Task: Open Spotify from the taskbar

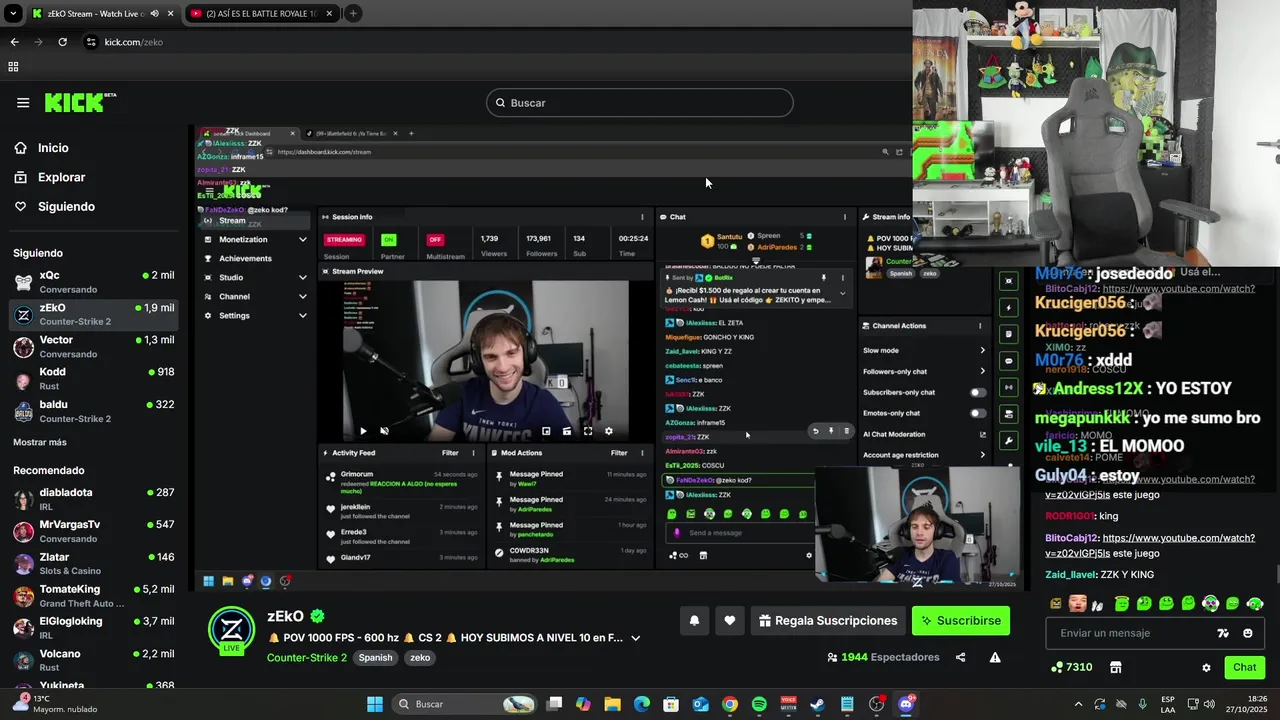Action: pos(759,704)
